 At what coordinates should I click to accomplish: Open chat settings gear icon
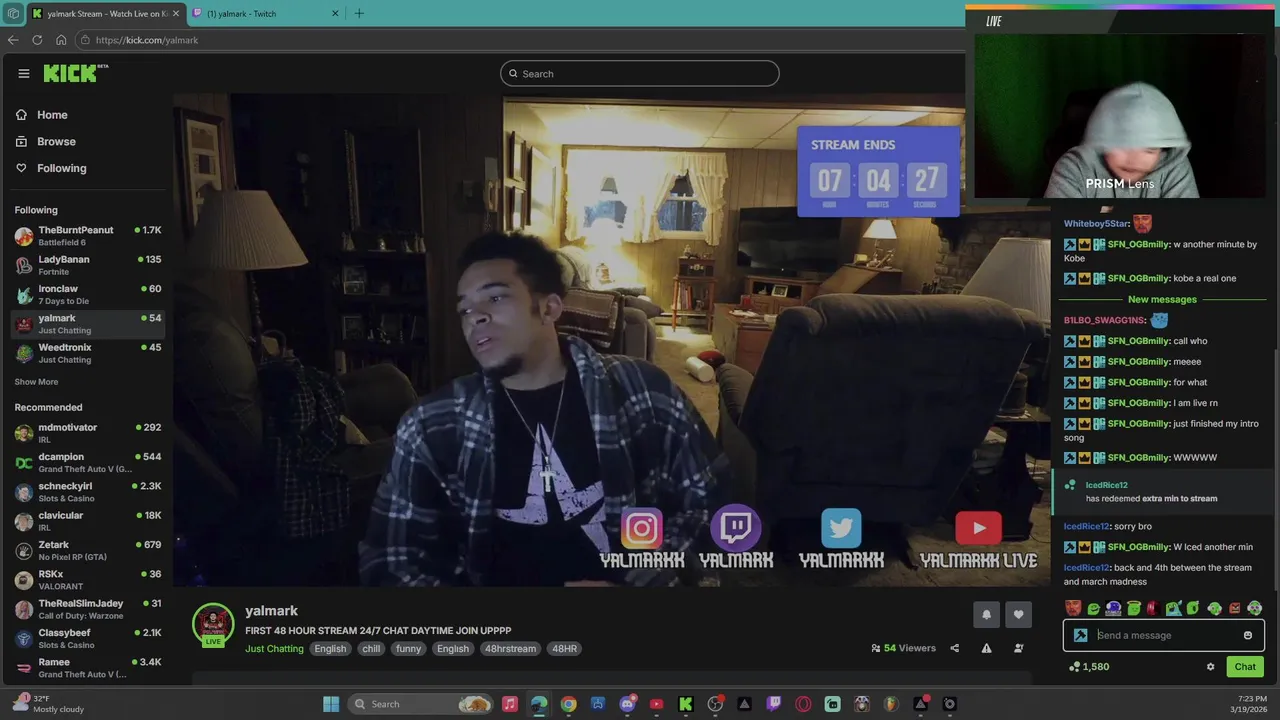[1210, 667]
